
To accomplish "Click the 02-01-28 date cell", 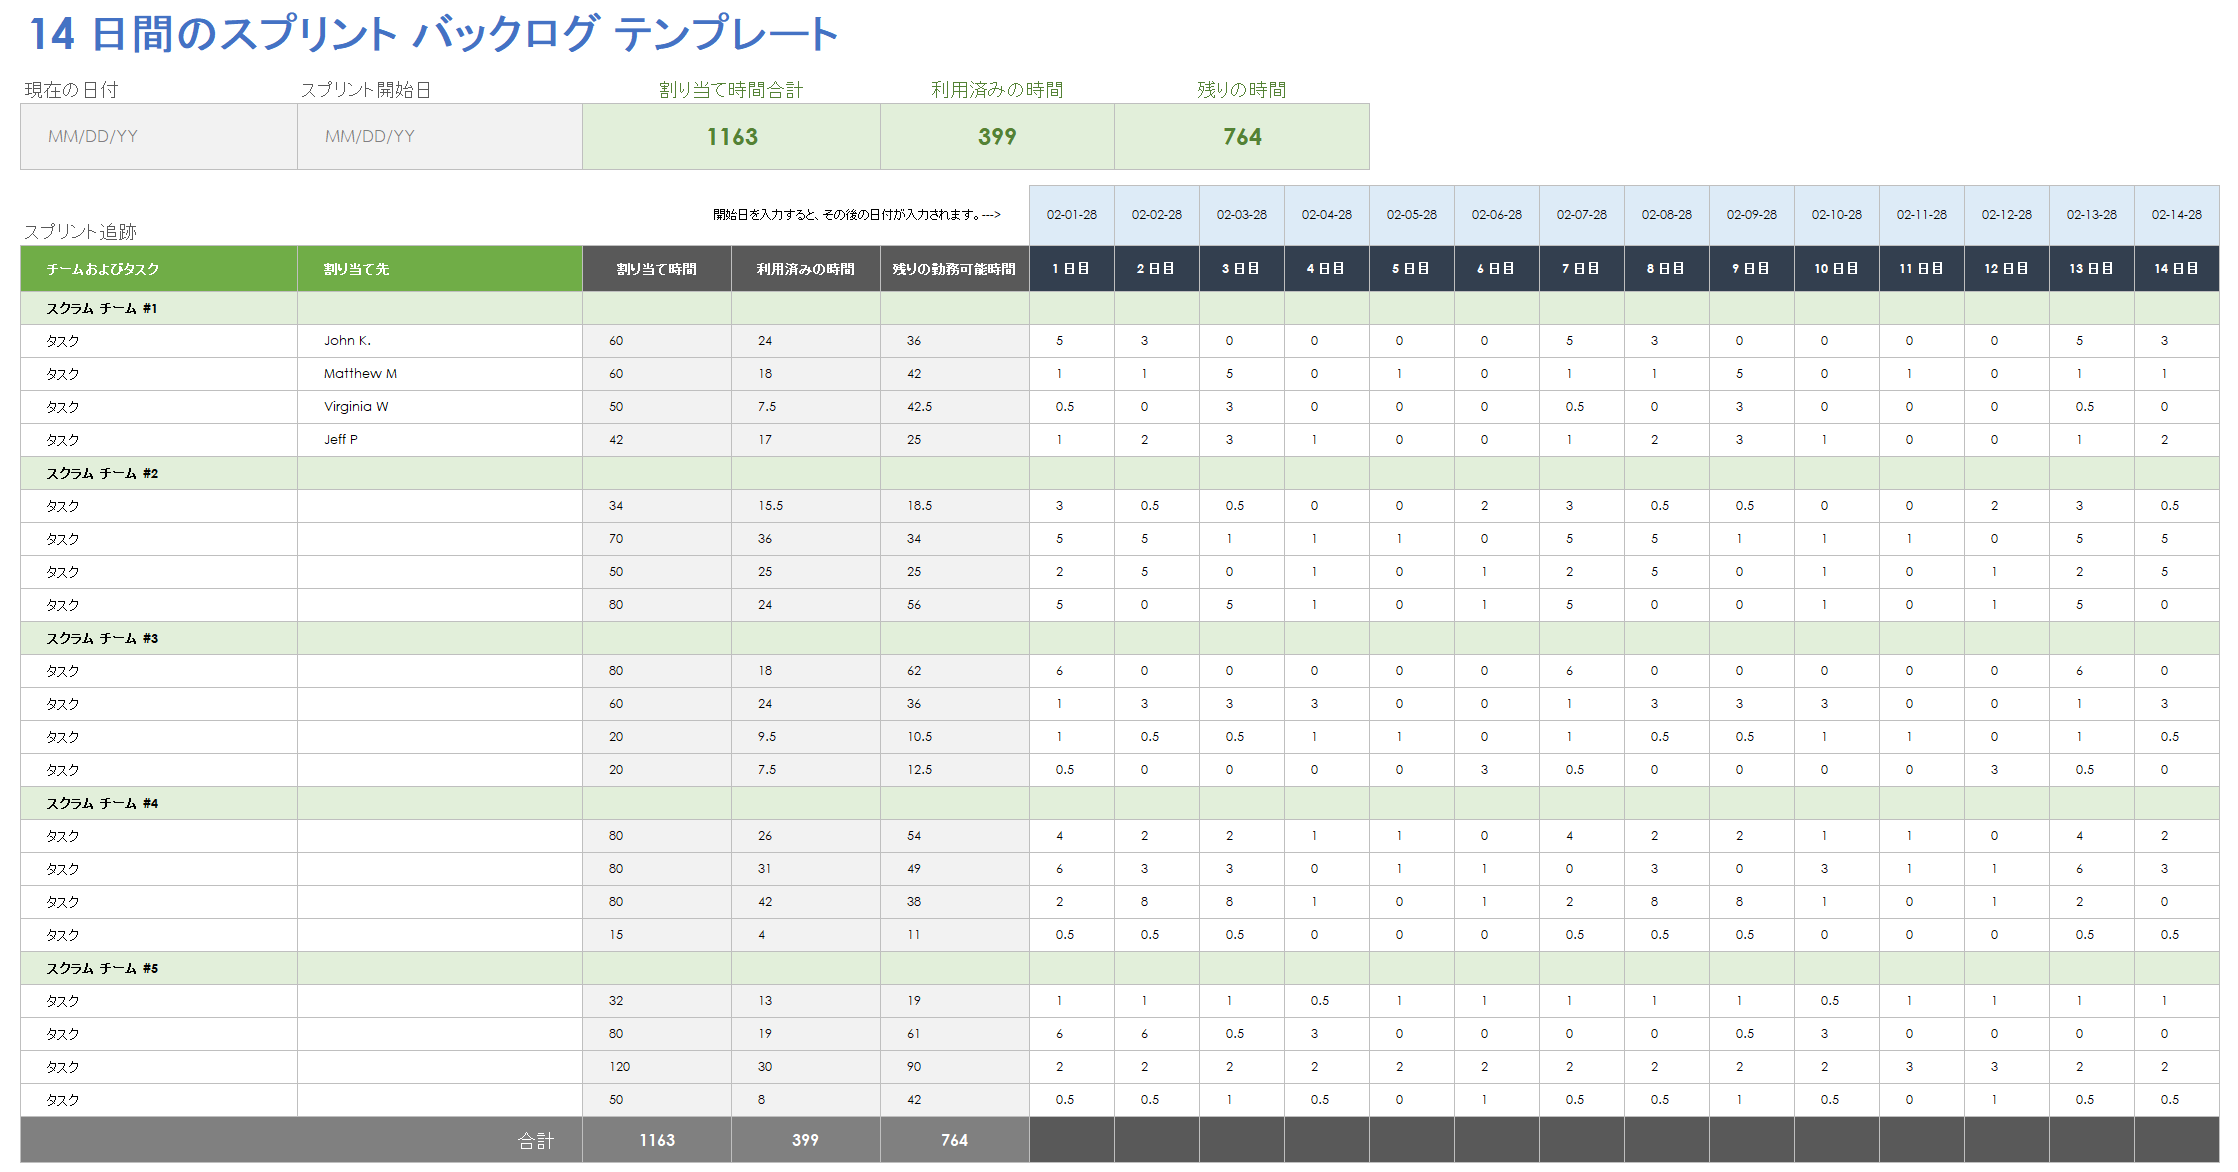I will pos(1072,215).
